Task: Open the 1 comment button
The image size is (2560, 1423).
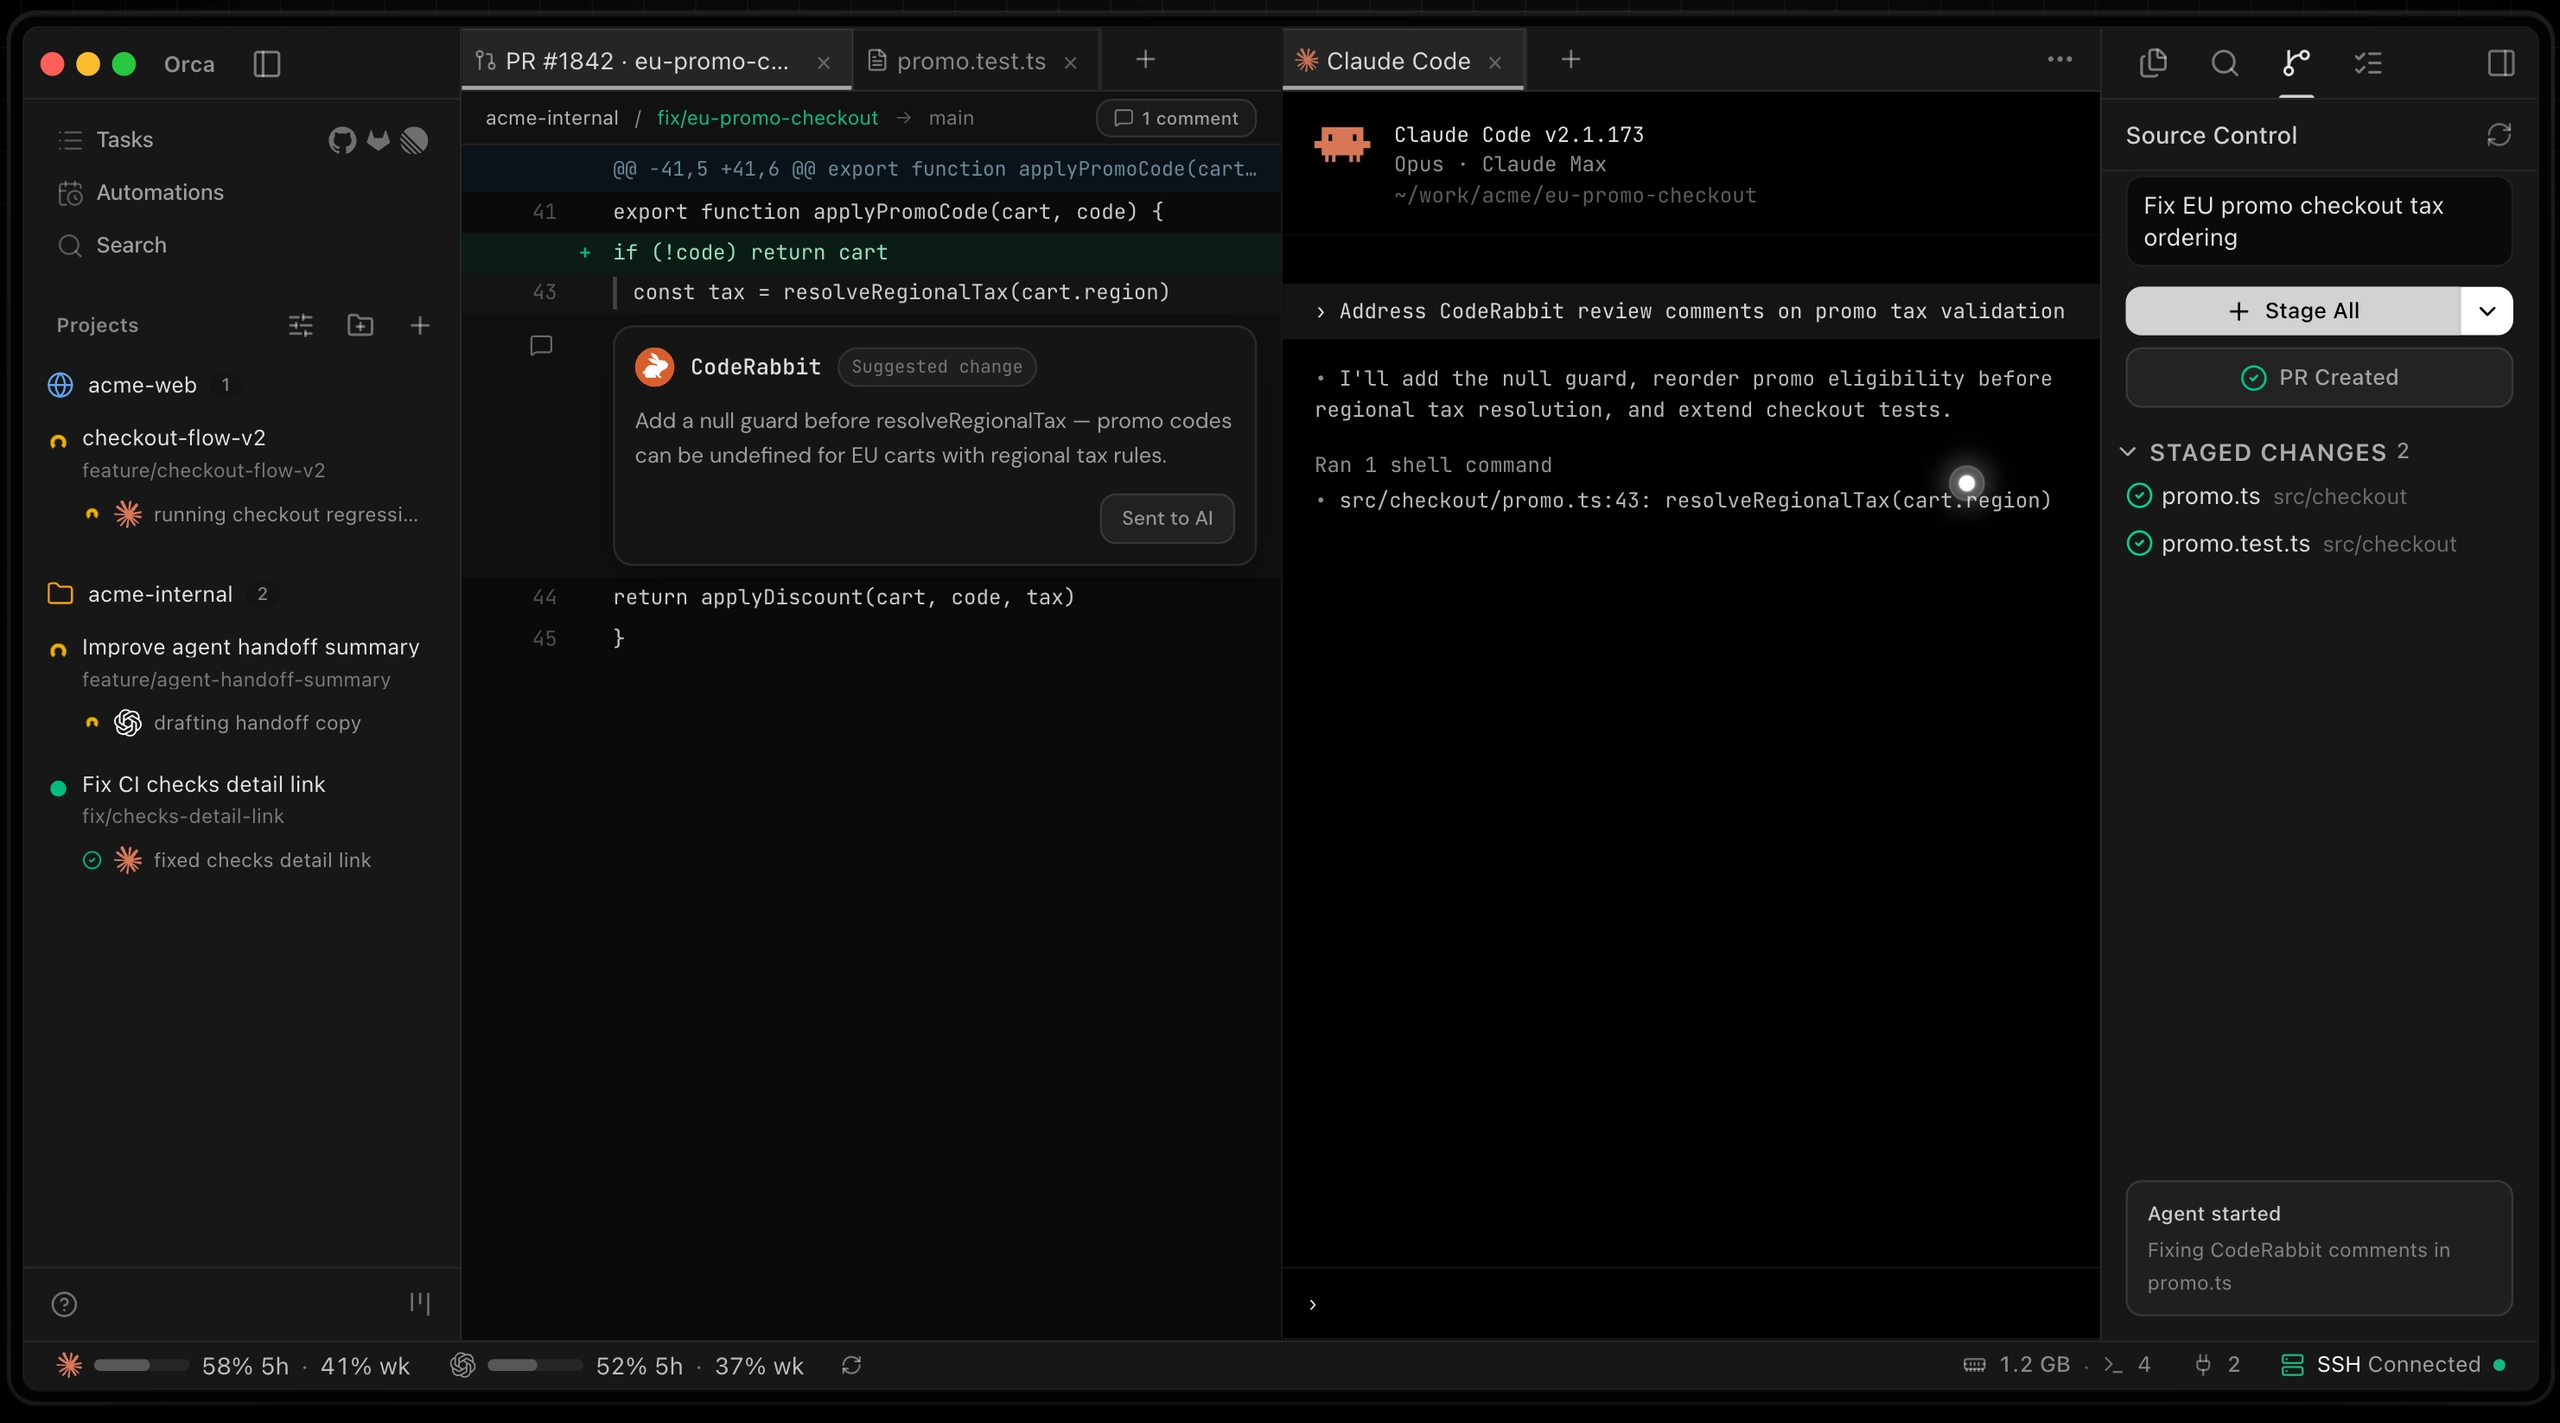Action: 1176,118
